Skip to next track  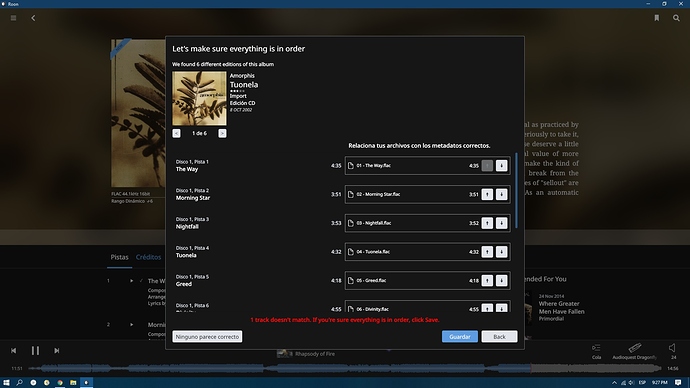56,351
